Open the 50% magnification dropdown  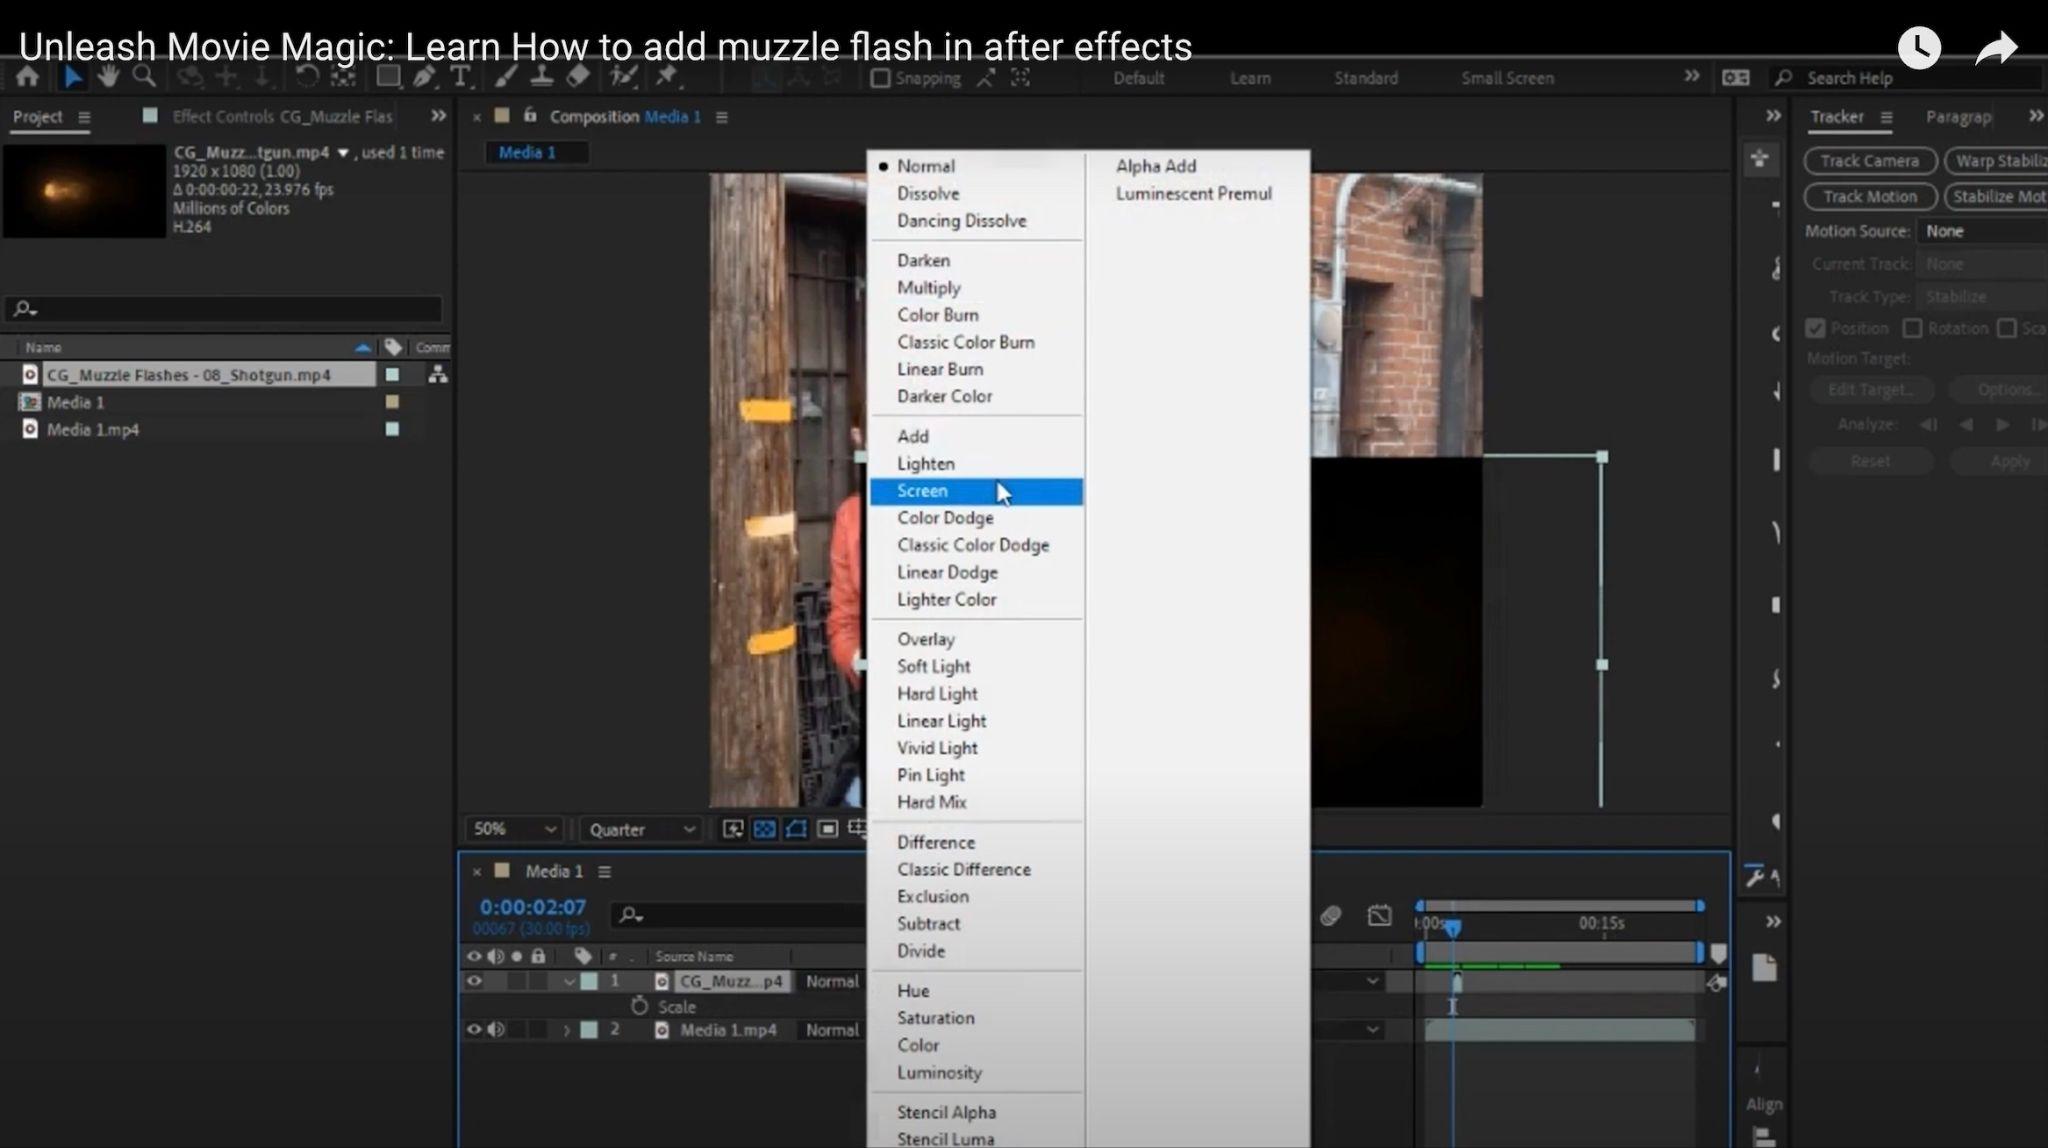point(514,829)
